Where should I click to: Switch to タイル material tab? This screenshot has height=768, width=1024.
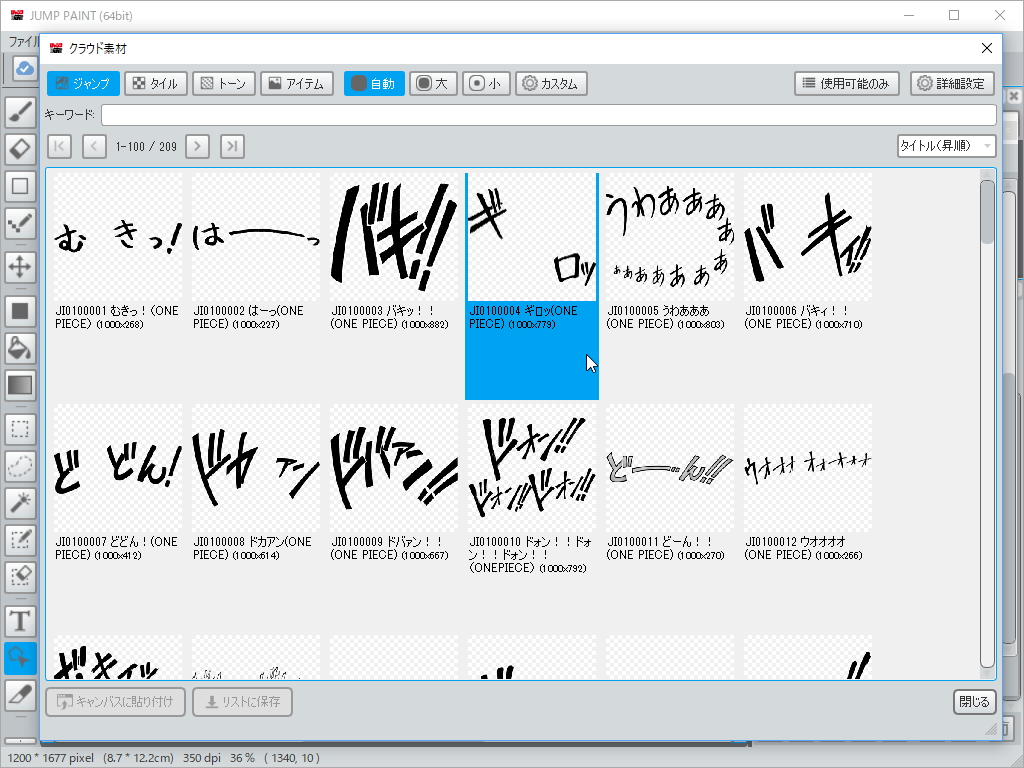click(156, 84)
